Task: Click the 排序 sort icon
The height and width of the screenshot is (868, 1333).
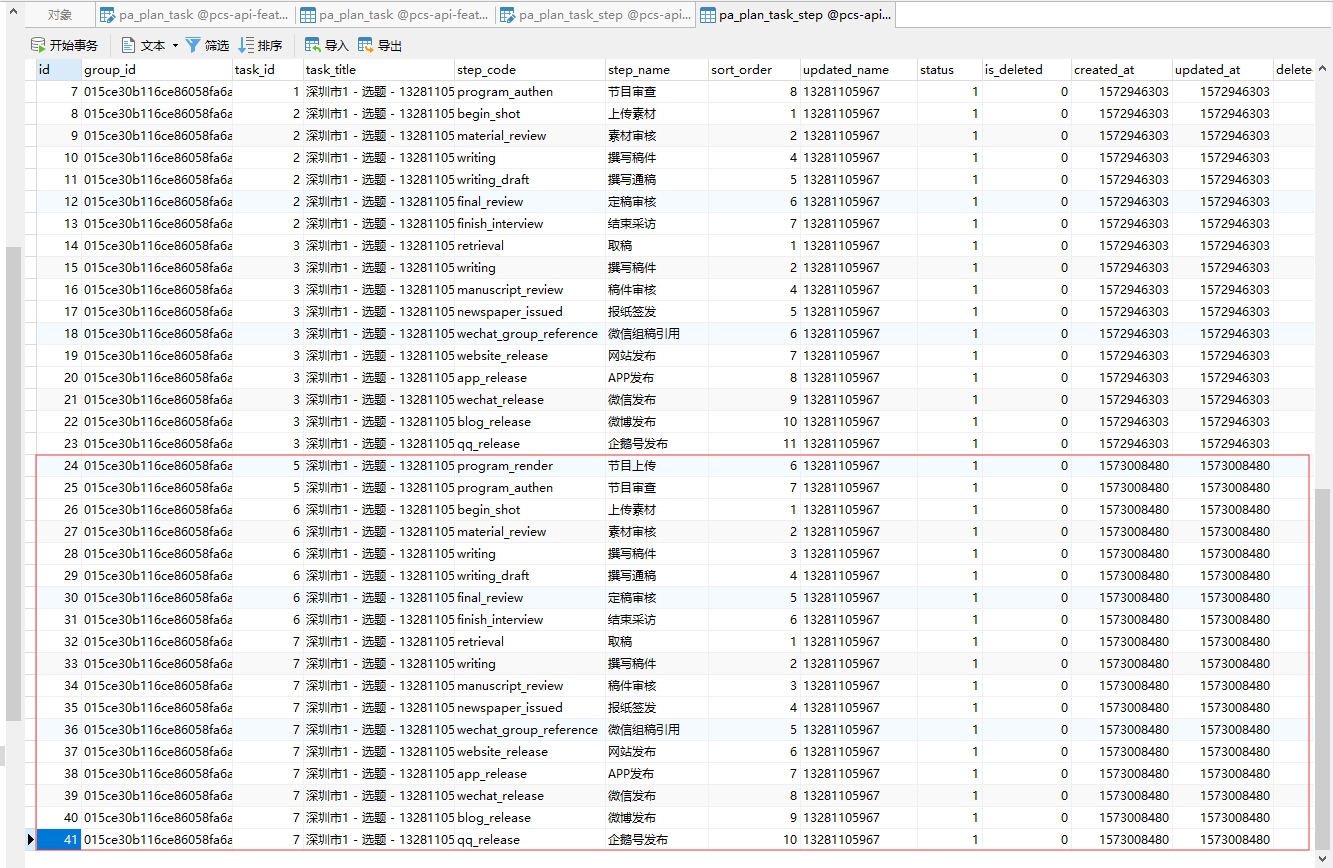Action: [x=246, y=45]
